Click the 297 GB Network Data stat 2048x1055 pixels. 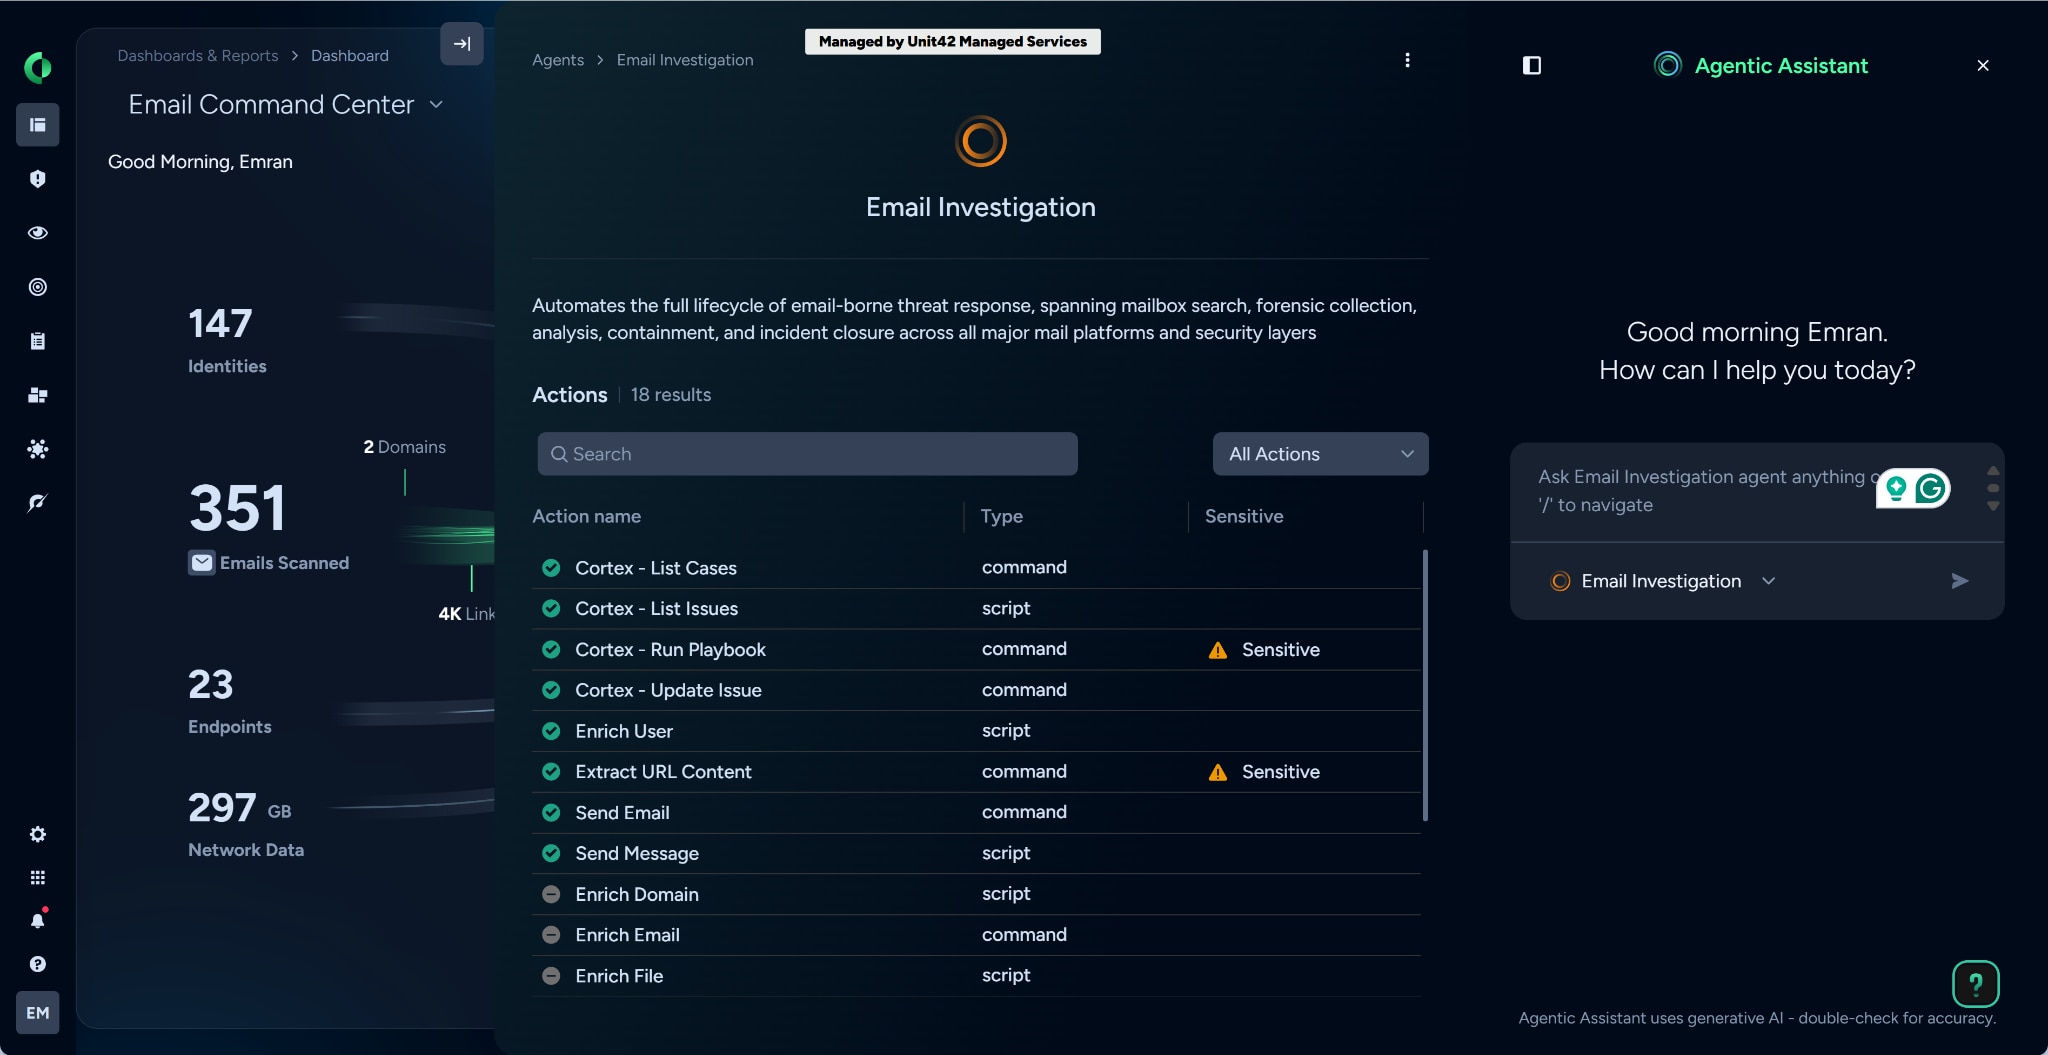point(246,824)
